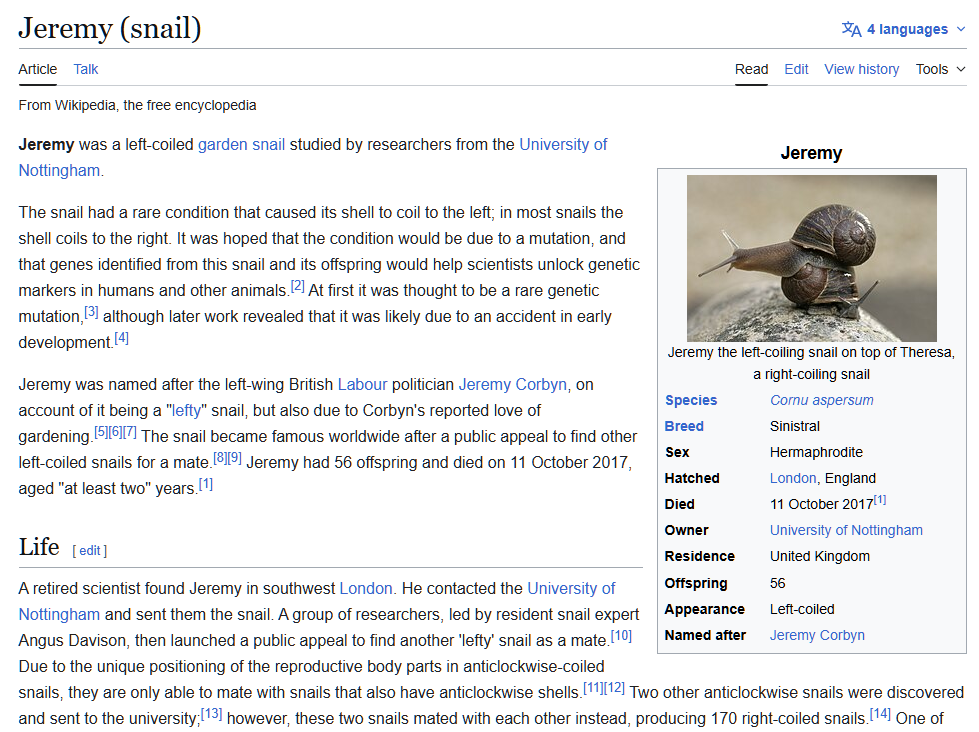Switch to the Talk tab
Viewport: 979px width, 732px height.
click(x=86, y=69)
